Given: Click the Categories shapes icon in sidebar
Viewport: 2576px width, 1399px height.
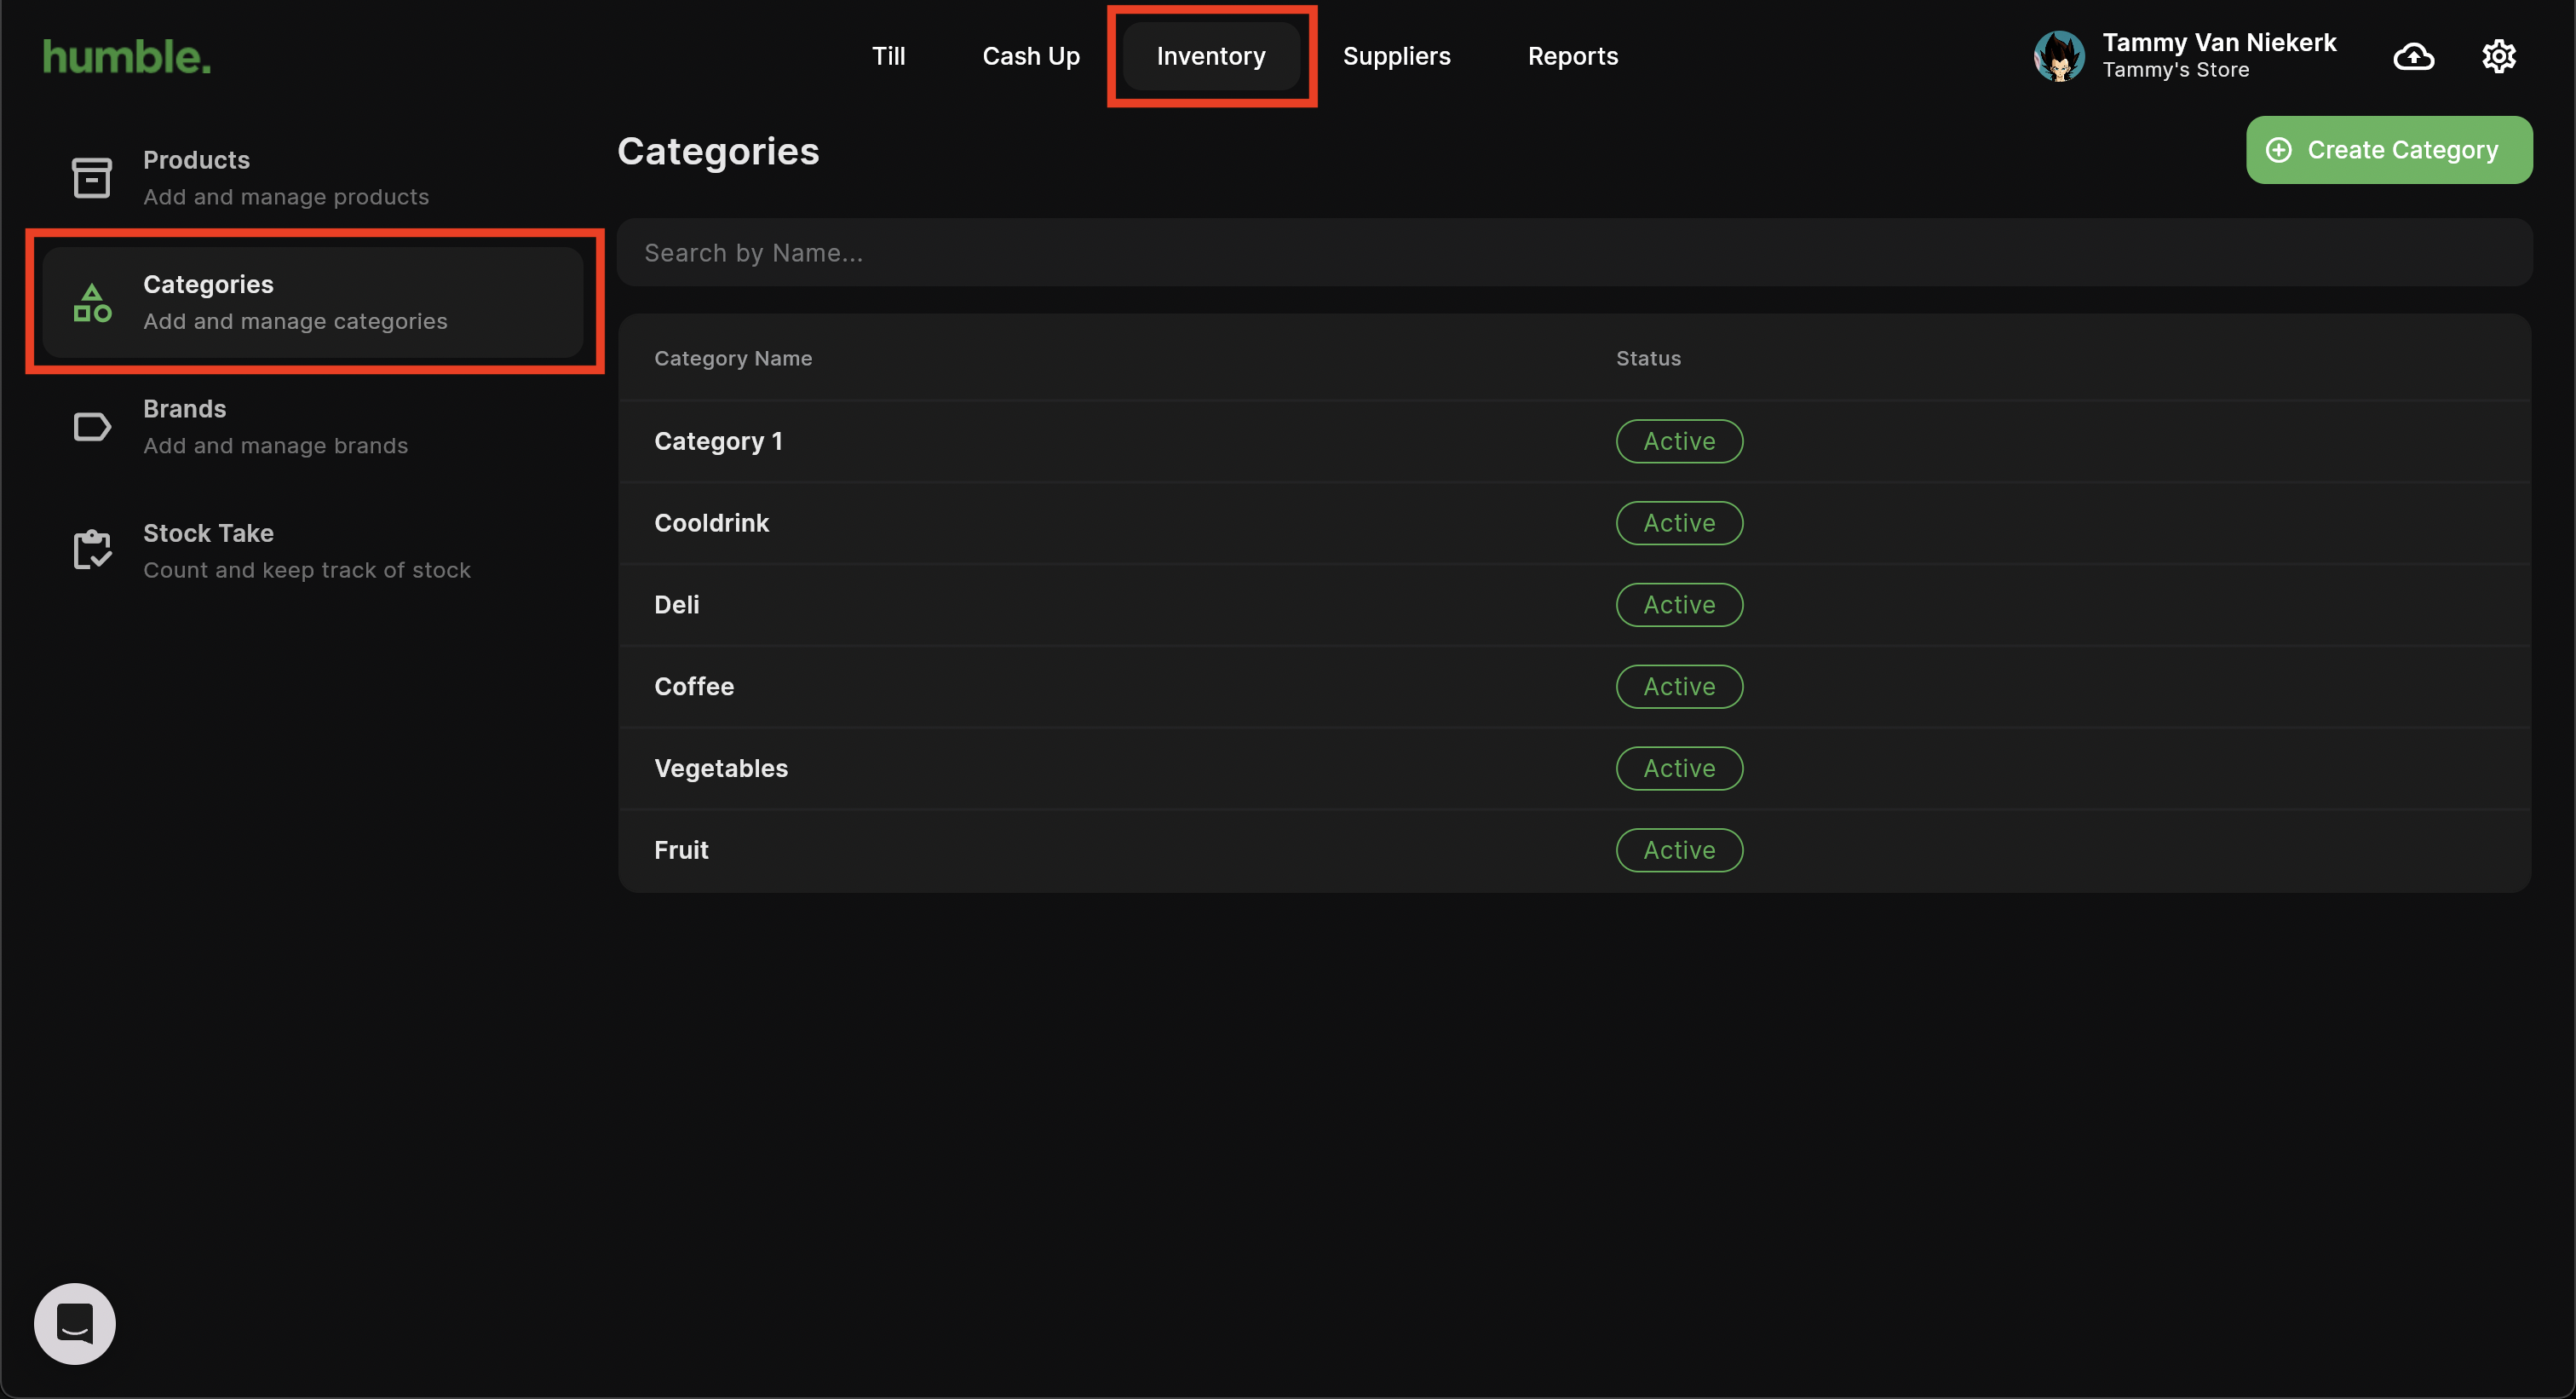Looking at the screenshot, I should (92, 302).
